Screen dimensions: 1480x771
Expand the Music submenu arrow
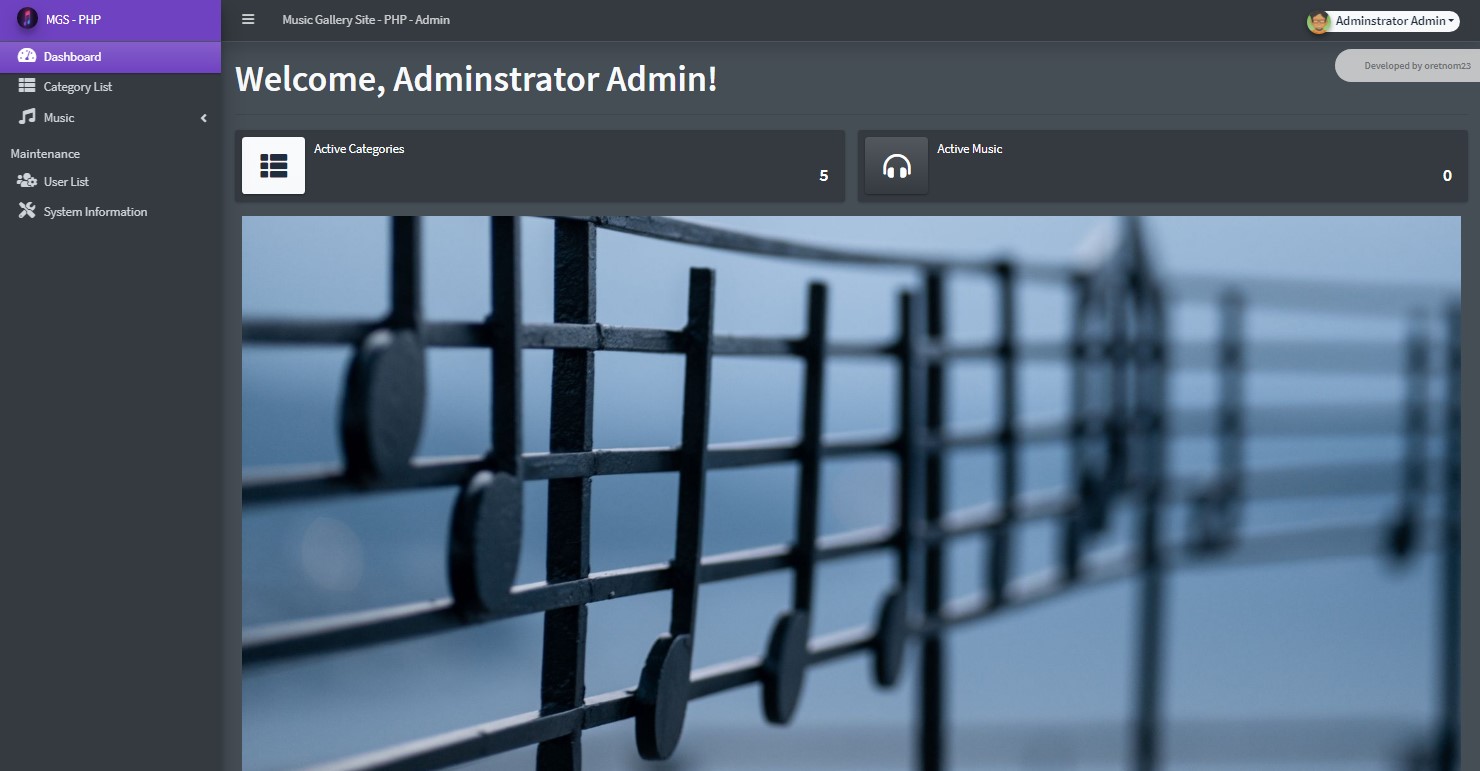tap(204, 118)
